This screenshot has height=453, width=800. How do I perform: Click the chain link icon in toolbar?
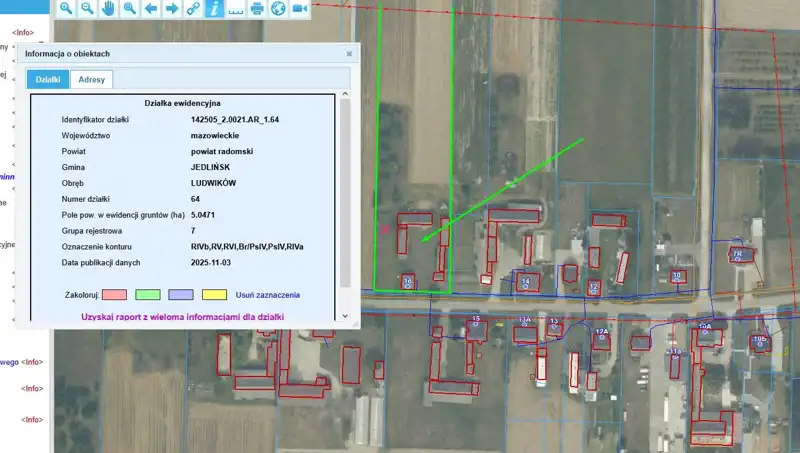[x=193, y=9]
